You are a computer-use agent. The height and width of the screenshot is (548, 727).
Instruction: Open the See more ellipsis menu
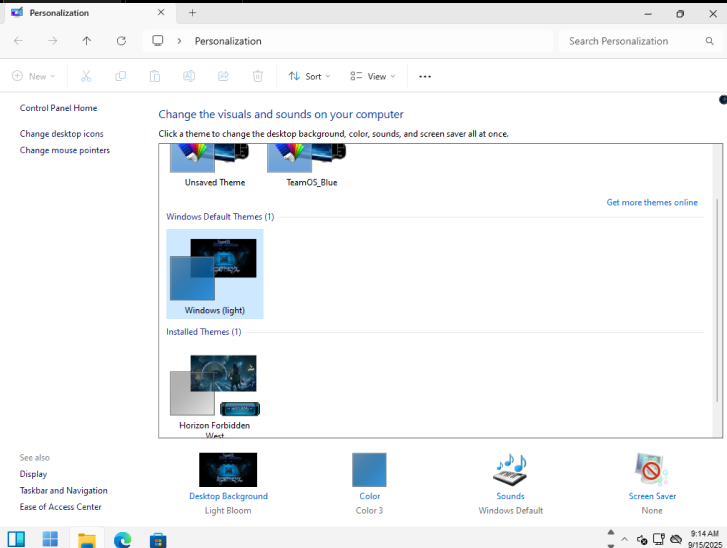(425, 76)
